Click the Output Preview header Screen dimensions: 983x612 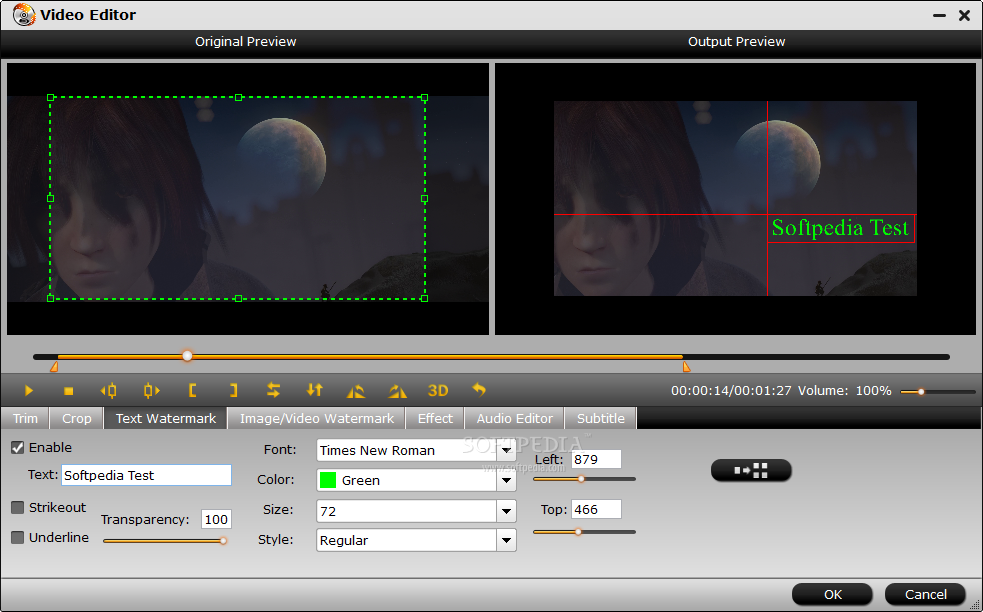pos(737,41)
